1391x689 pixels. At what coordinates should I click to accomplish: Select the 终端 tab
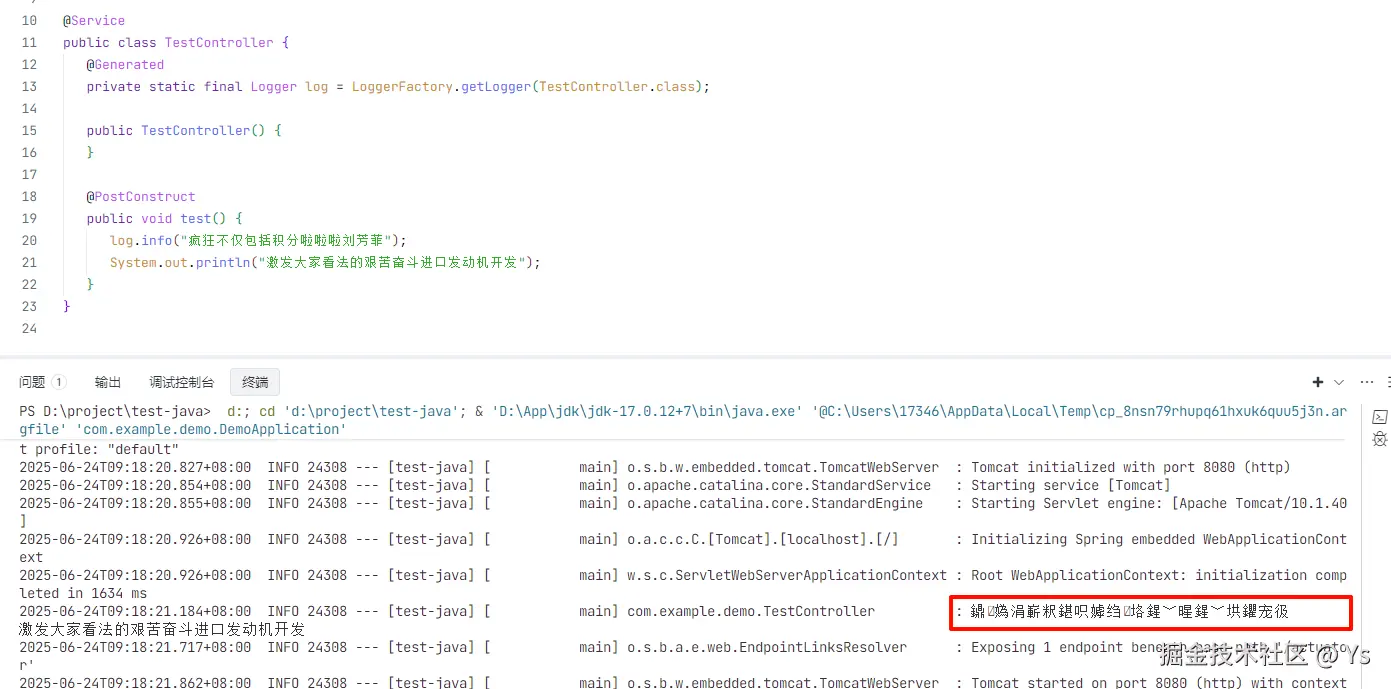click(x=255, y=382)
